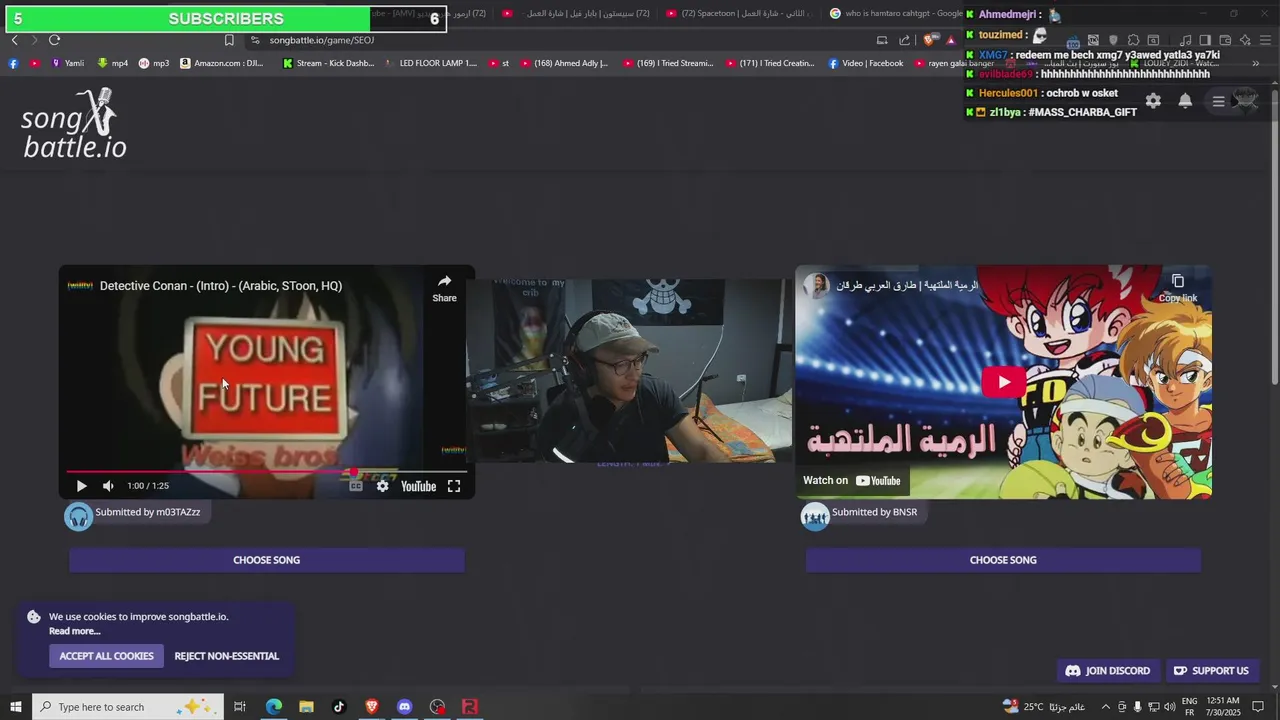Reject non-essential cookies
Viewport: 1280px width, 720px height.
coord(227,656)
